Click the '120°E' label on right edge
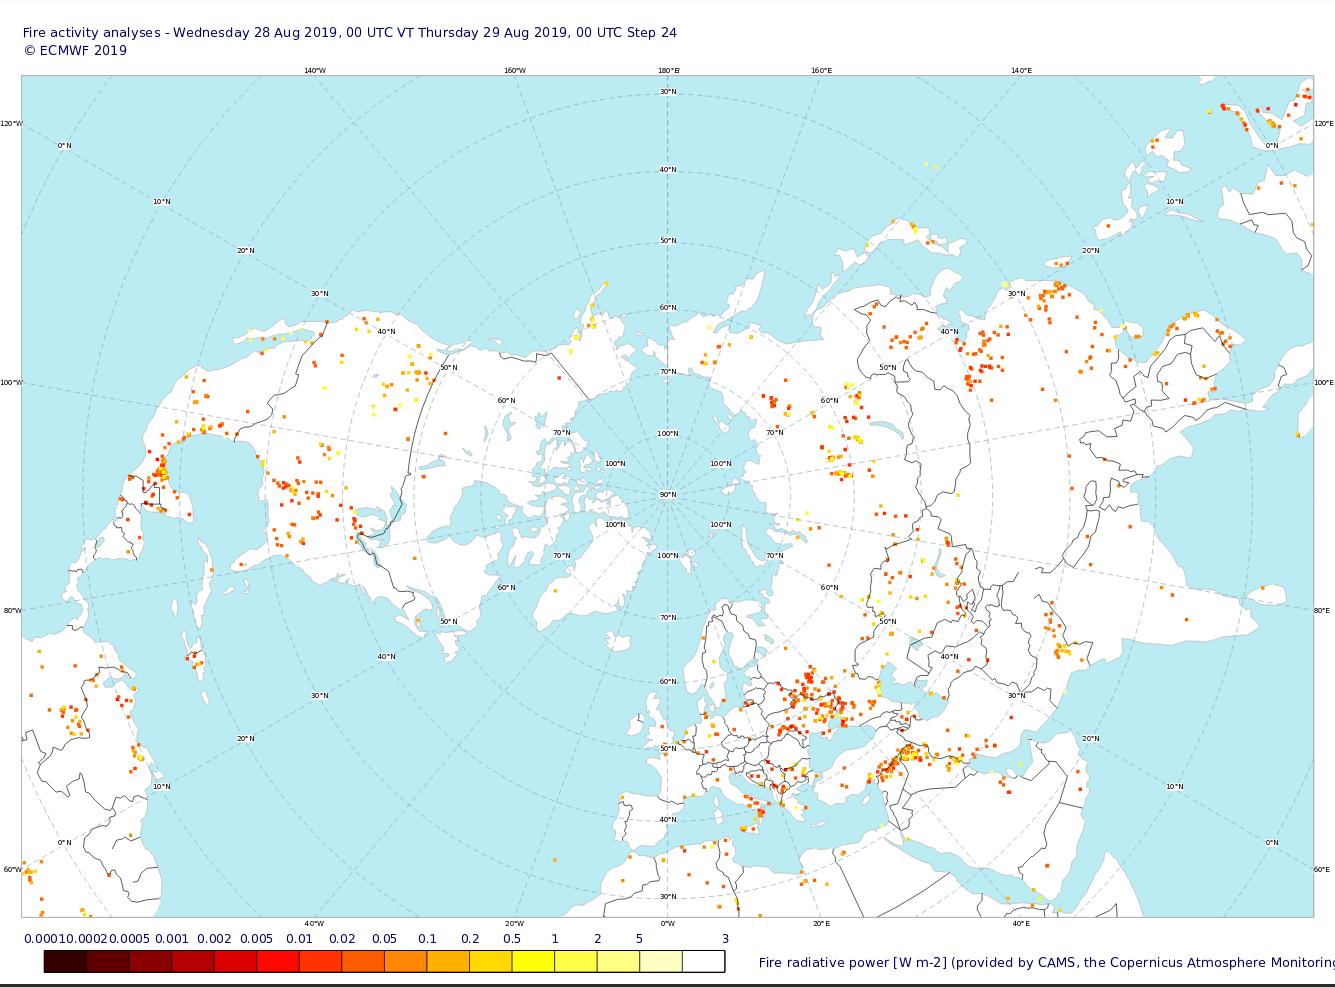The width and height of the screenshot is (1335, 987). point(1324,123)
